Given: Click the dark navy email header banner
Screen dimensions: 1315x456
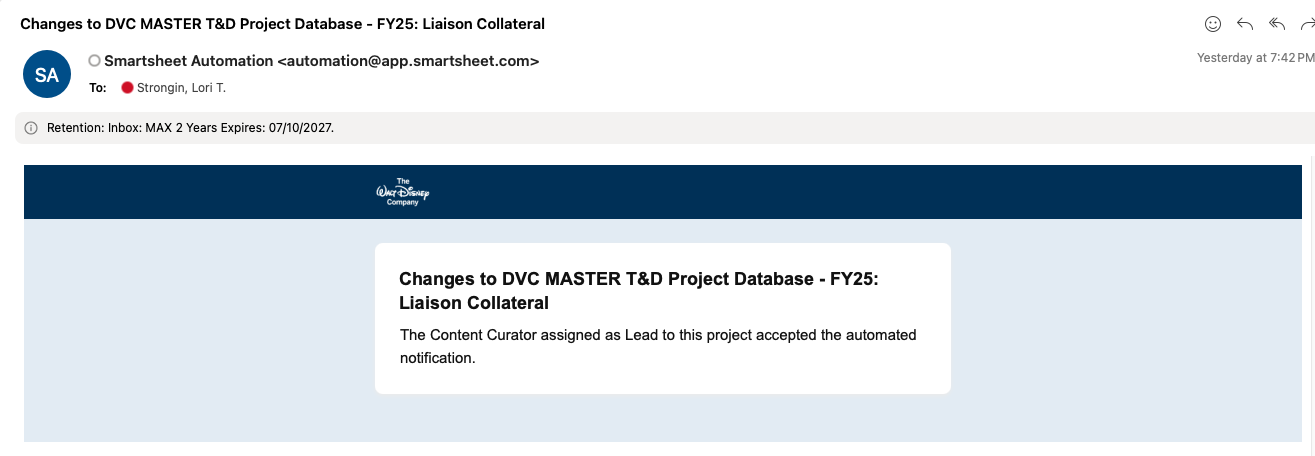Looking at the screenshot, I should tap(664, 192).
